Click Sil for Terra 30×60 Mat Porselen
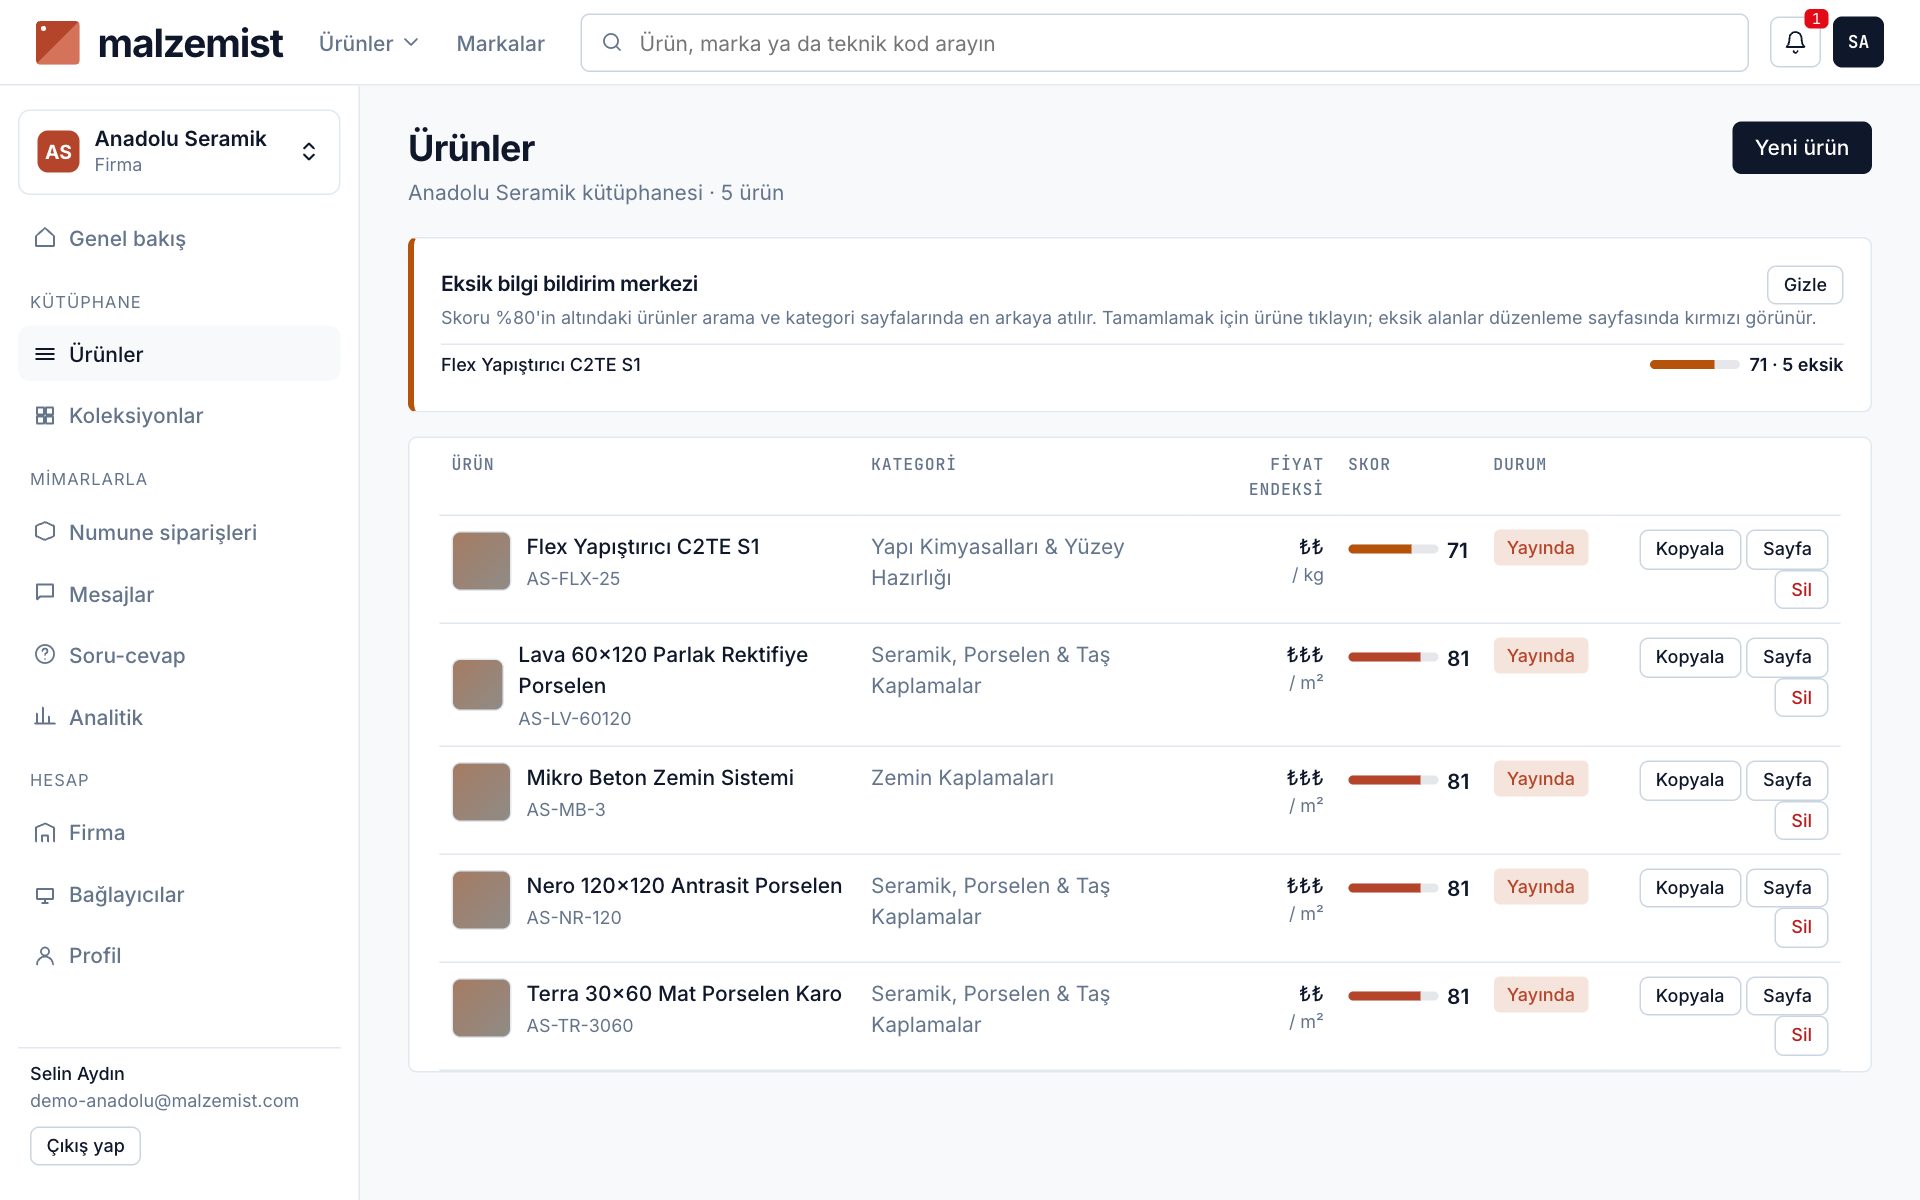Viewport: 1920px width, 1200px height. [1801, 1035]
